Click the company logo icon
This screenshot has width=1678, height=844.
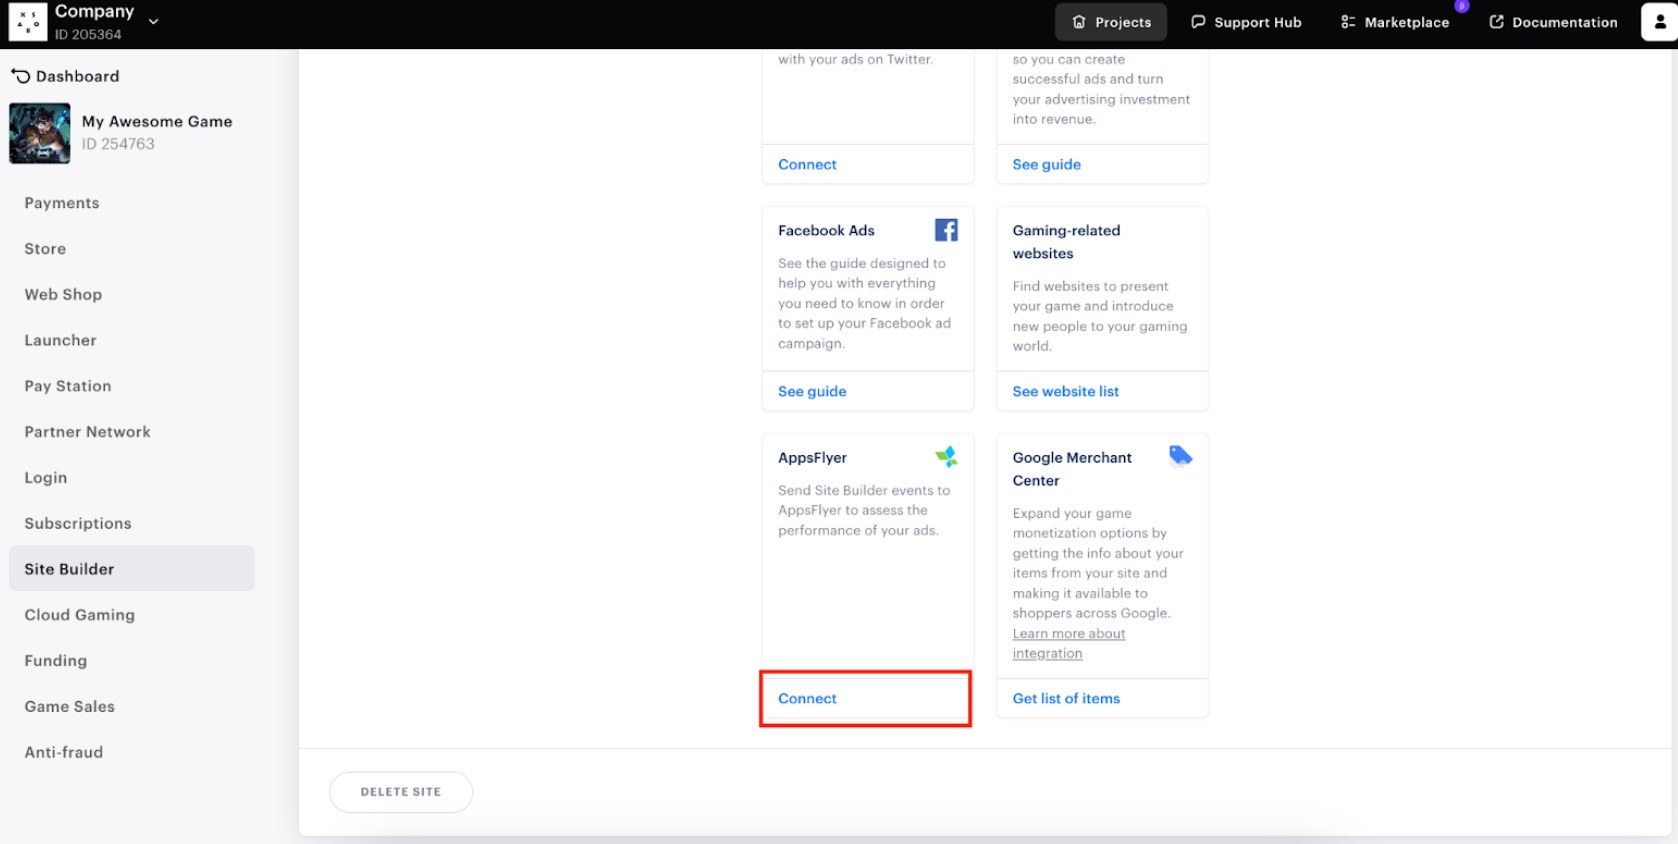(27, 22)
